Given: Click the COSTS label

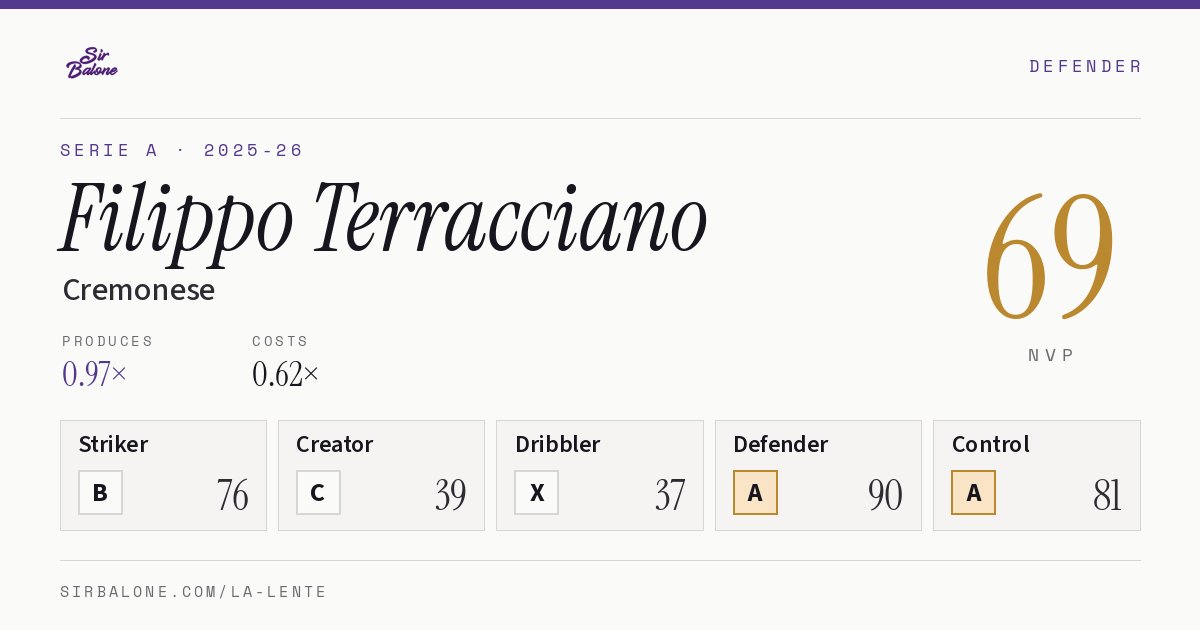Looking at the screenshot, I should click(x=281, y=341).
